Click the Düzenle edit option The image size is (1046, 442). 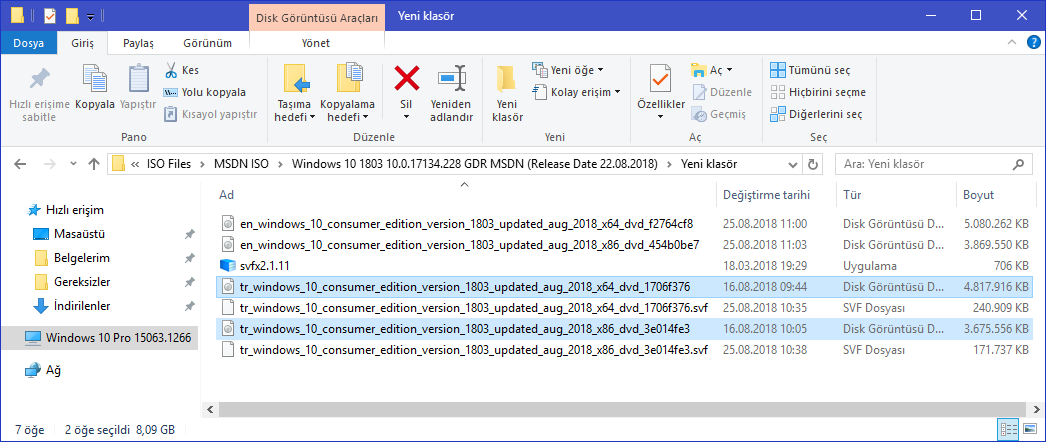[x=722, y=92]
